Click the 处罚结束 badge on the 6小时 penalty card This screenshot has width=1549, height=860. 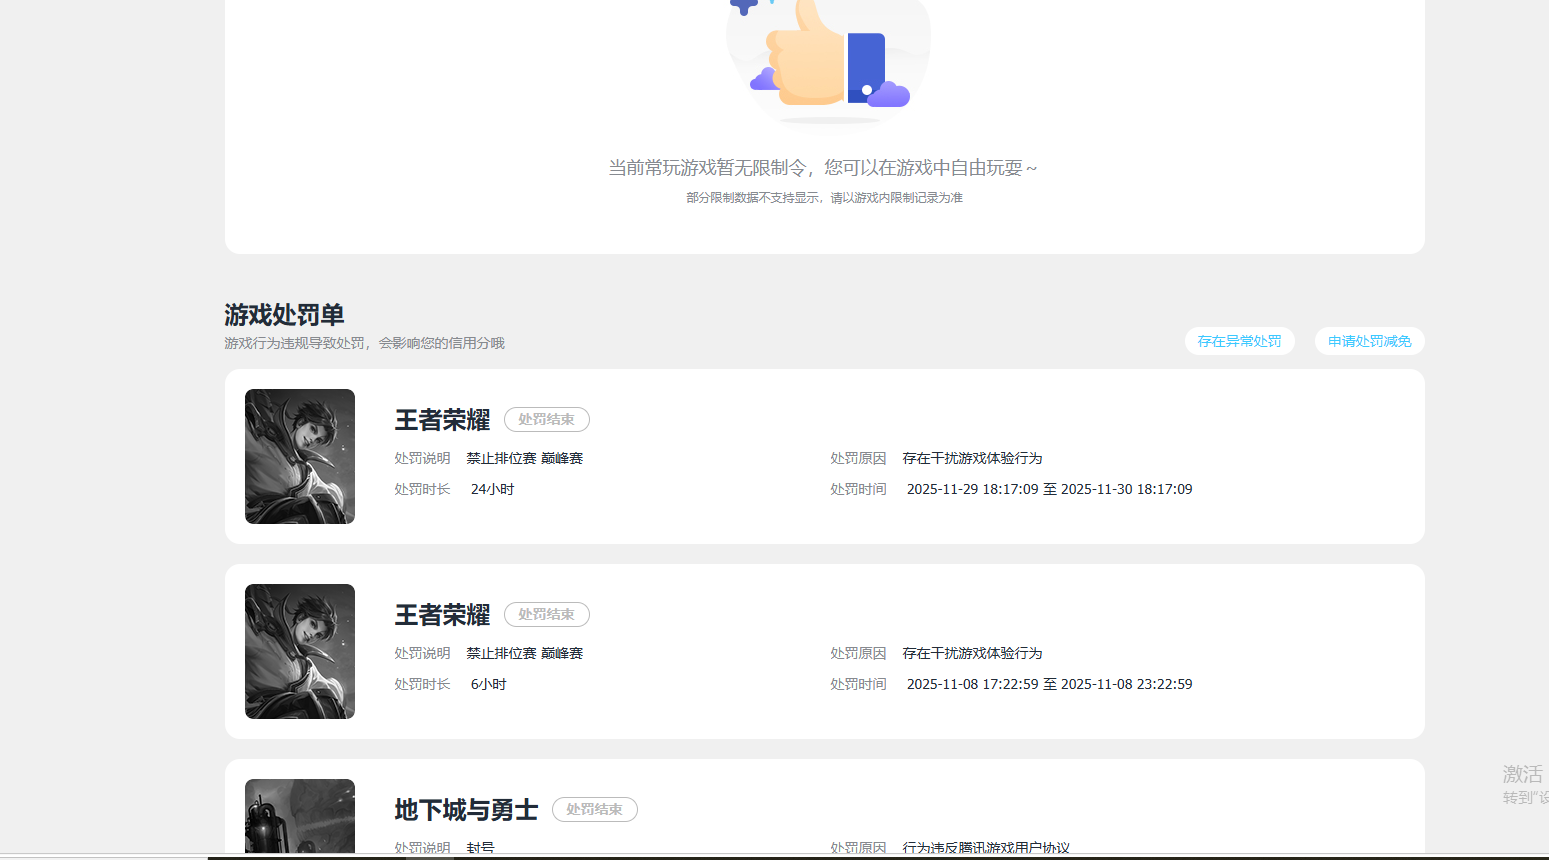point(547,614)
